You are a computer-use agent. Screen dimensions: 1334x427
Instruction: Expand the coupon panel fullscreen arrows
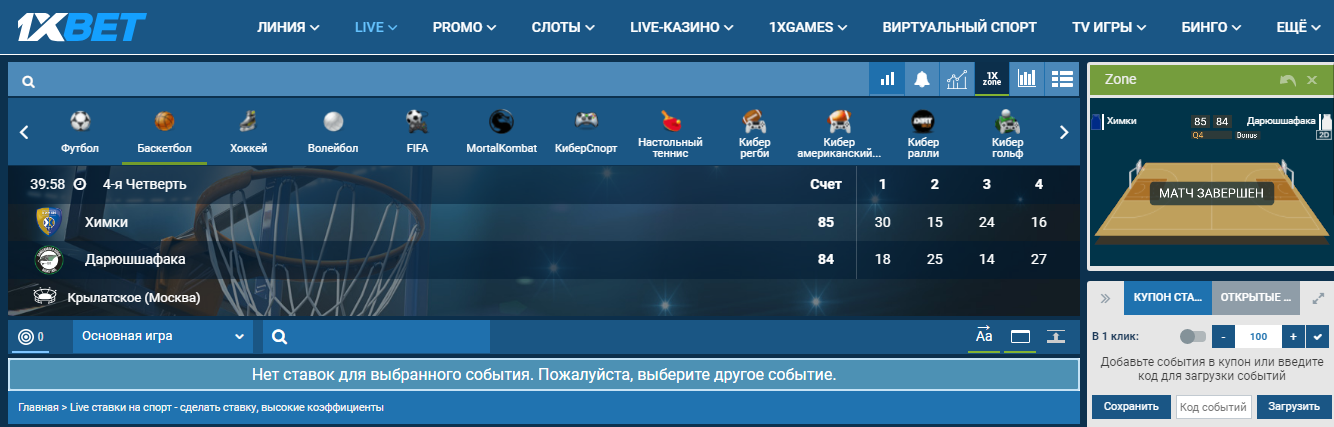[x=1318, y=298]
